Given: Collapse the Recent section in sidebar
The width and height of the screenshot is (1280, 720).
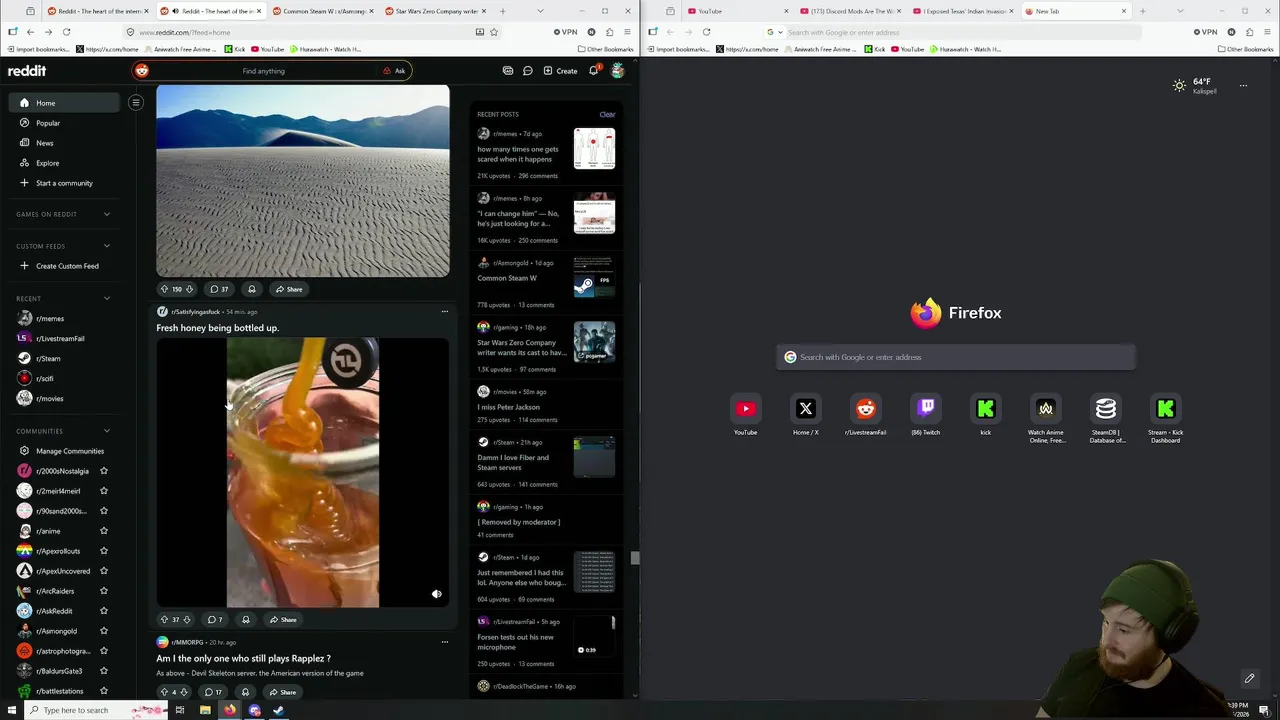Looking at the screenshot, I should (107, 298).
